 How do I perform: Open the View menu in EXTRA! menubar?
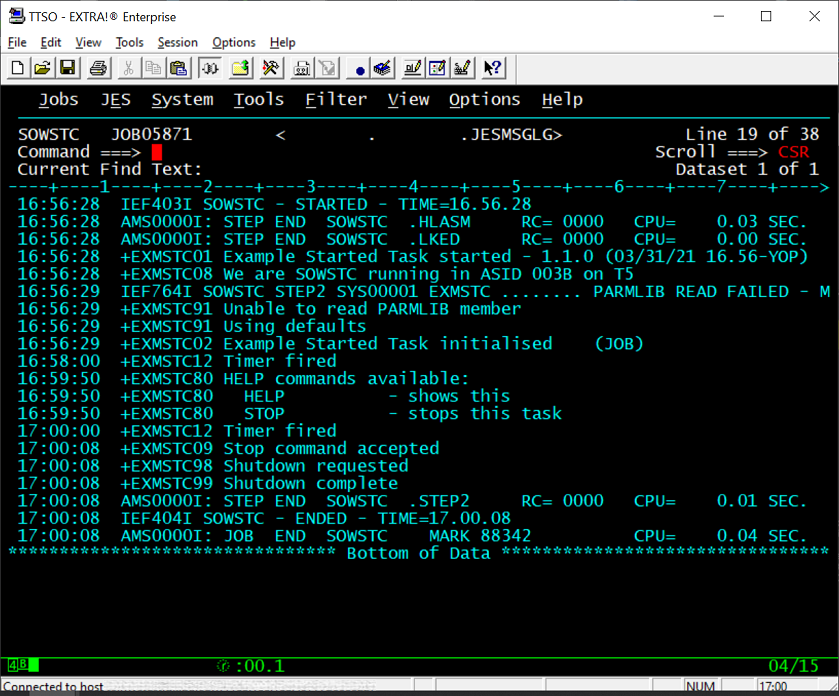coord(88,42)
